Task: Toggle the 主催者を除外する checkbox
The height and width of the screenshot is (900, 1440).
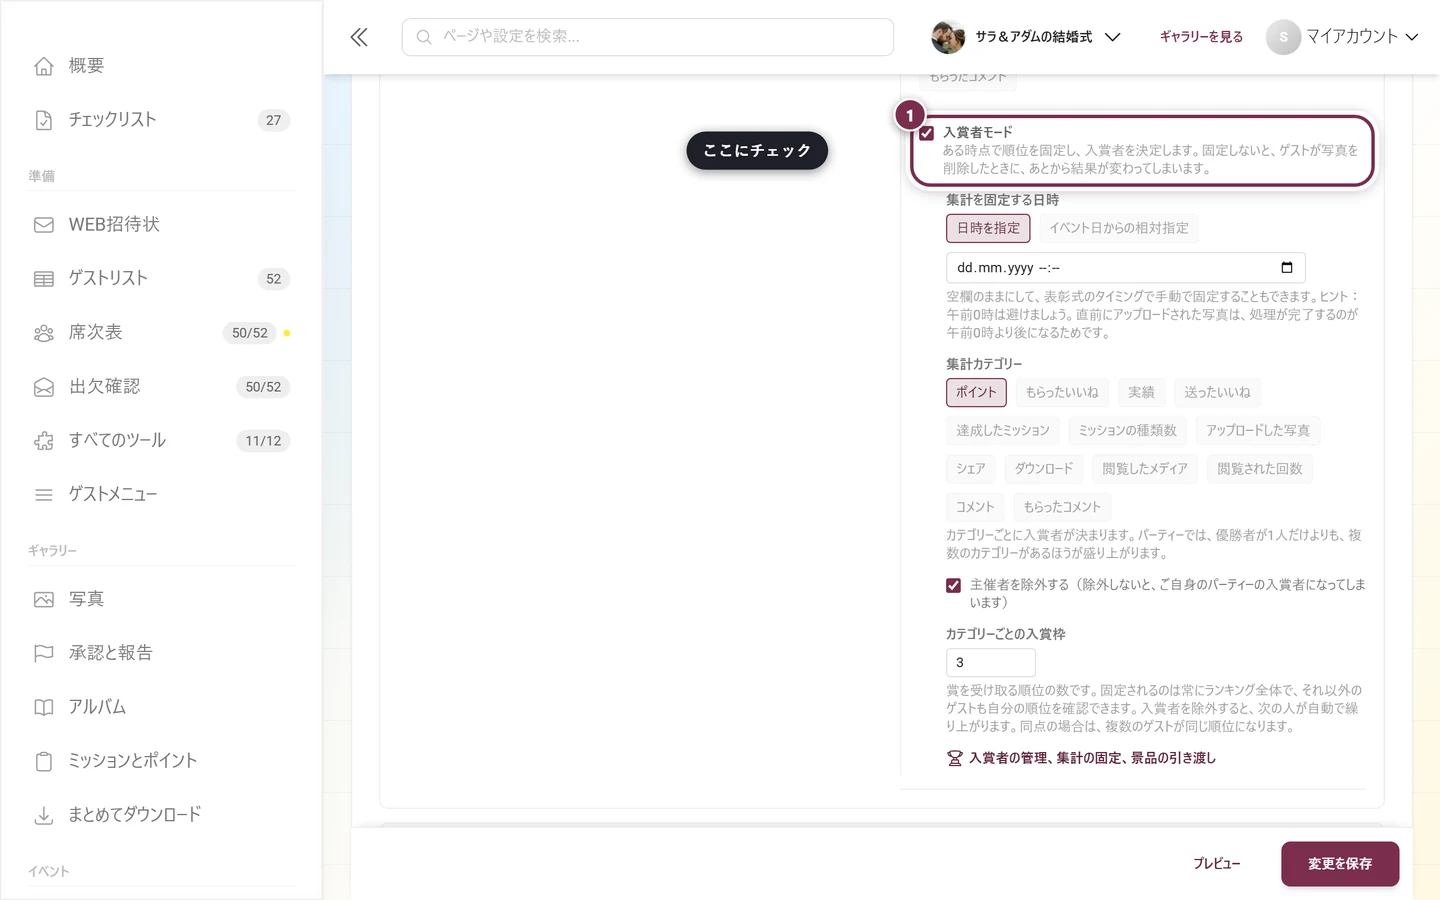Action: pyautogui.click(x=954, y=586)
